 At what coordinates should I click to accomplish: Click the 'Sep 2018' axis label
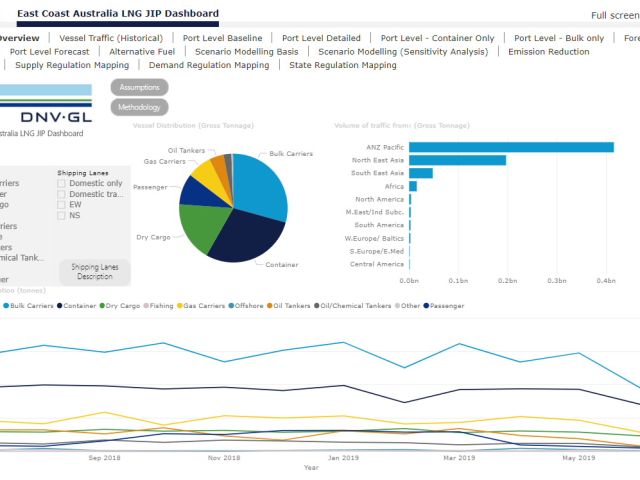(x=104, y=458)
